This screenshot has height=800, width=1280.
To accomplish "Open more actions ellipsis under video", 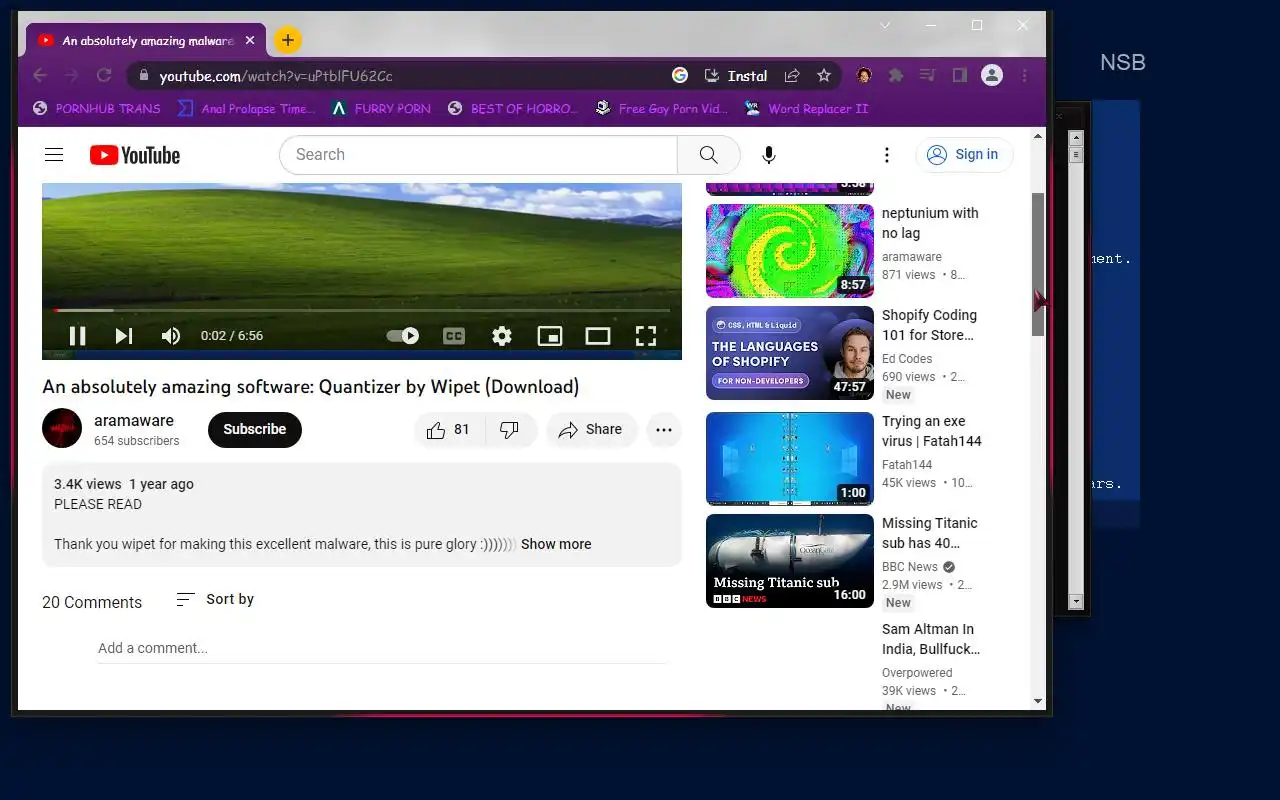I will pos(664,430).
